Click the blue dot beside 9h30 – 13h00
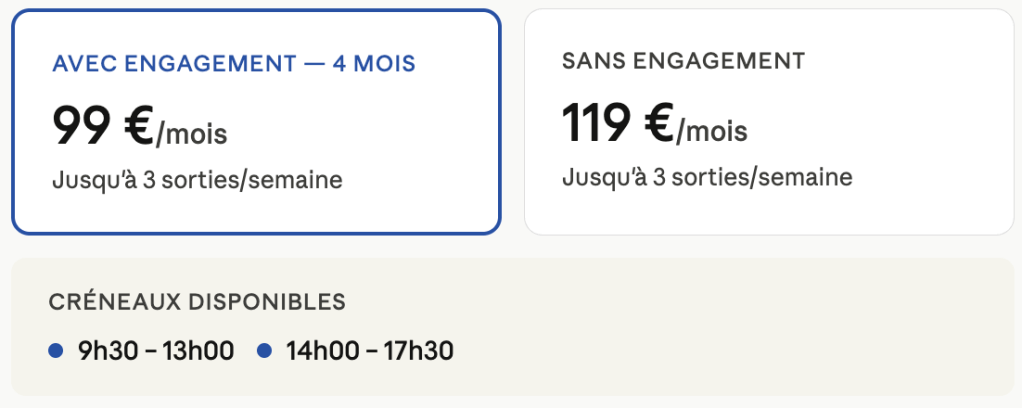 56,350
